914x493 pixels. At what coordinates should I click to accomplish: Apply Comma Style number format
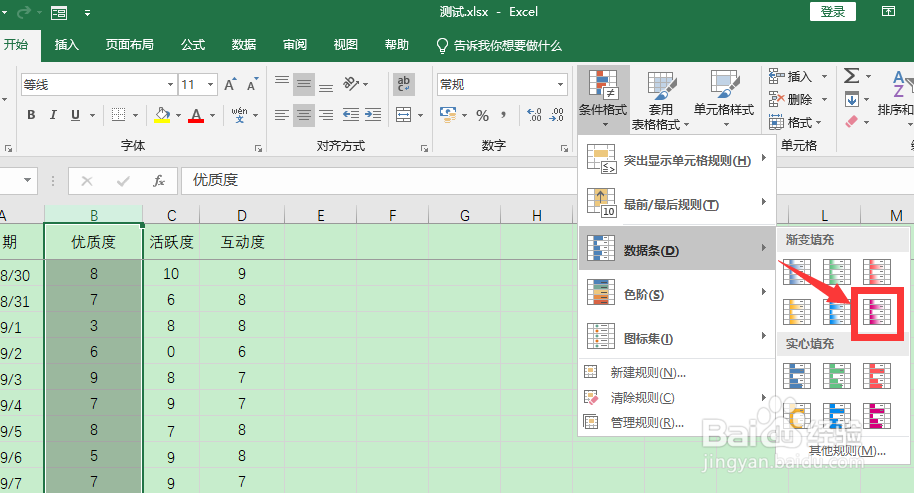[504, 115]
